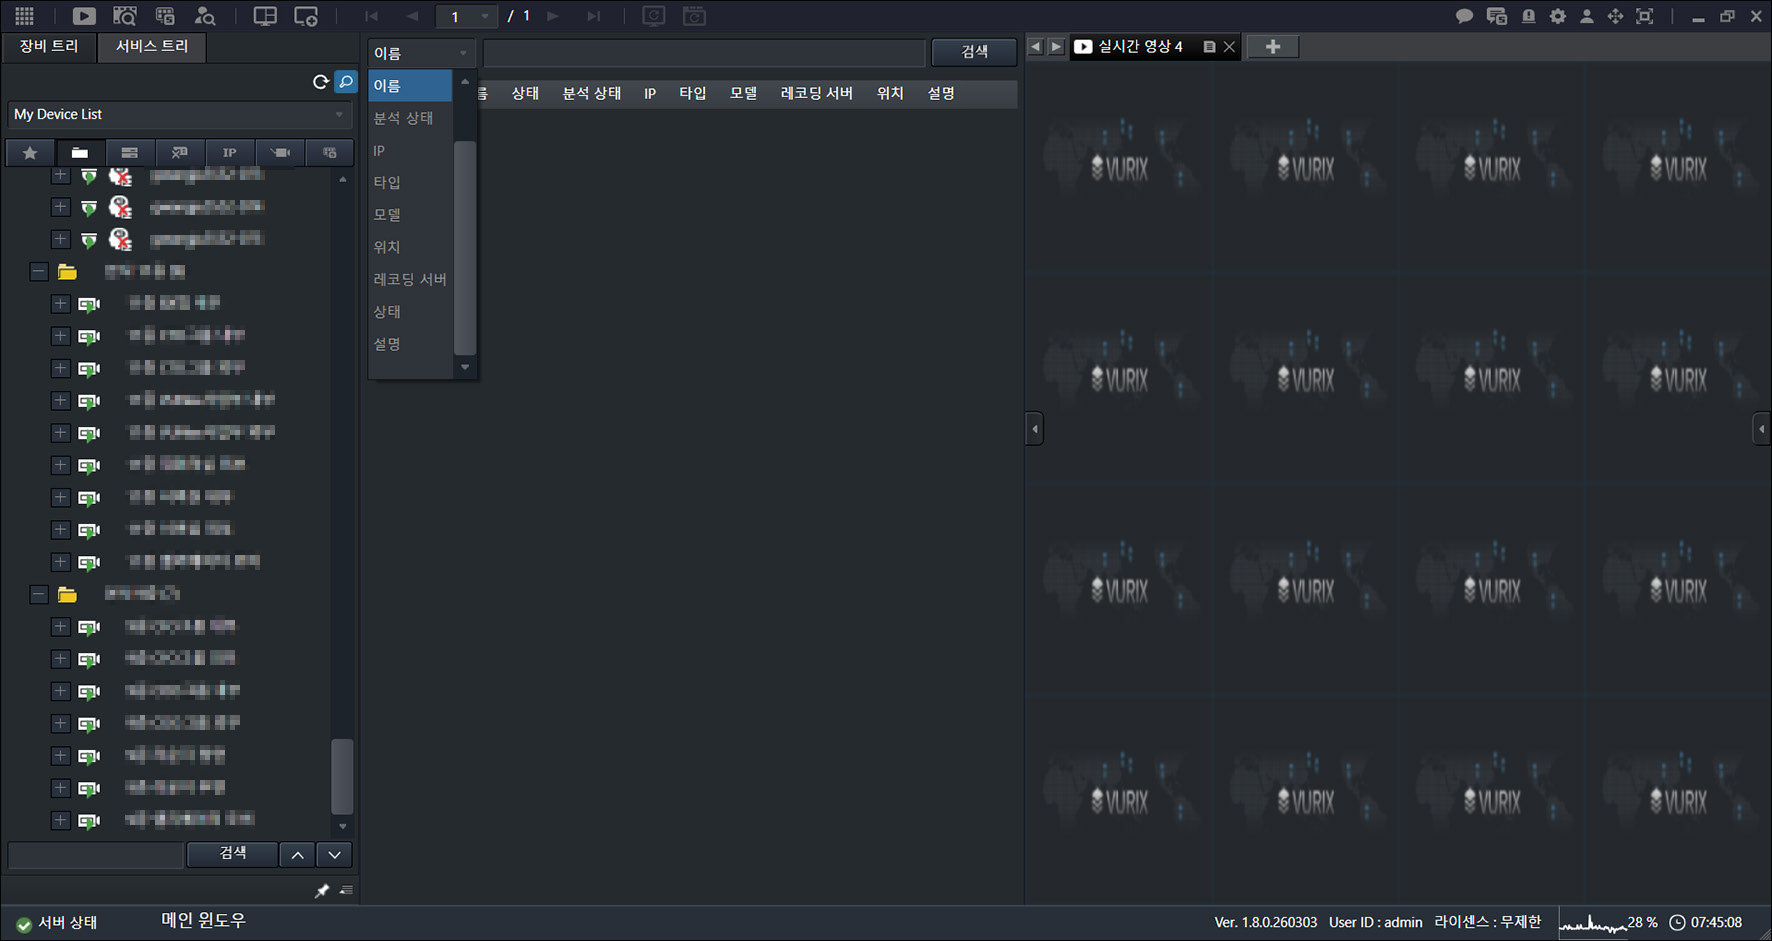Screen dimensions: 1772x941
Task: Select the camera view filter
Action: [280, 153]
